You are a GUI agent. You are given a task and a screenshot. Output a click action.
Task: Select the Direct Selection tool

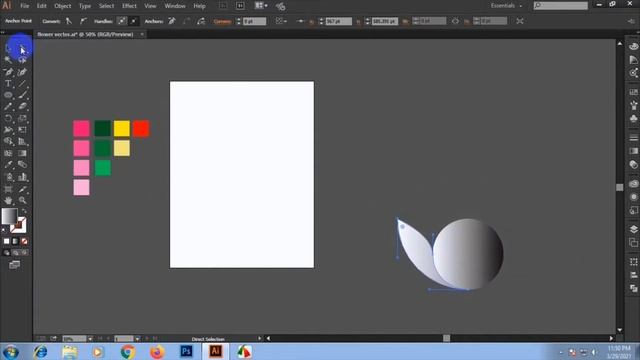click(x=22, y=49)
